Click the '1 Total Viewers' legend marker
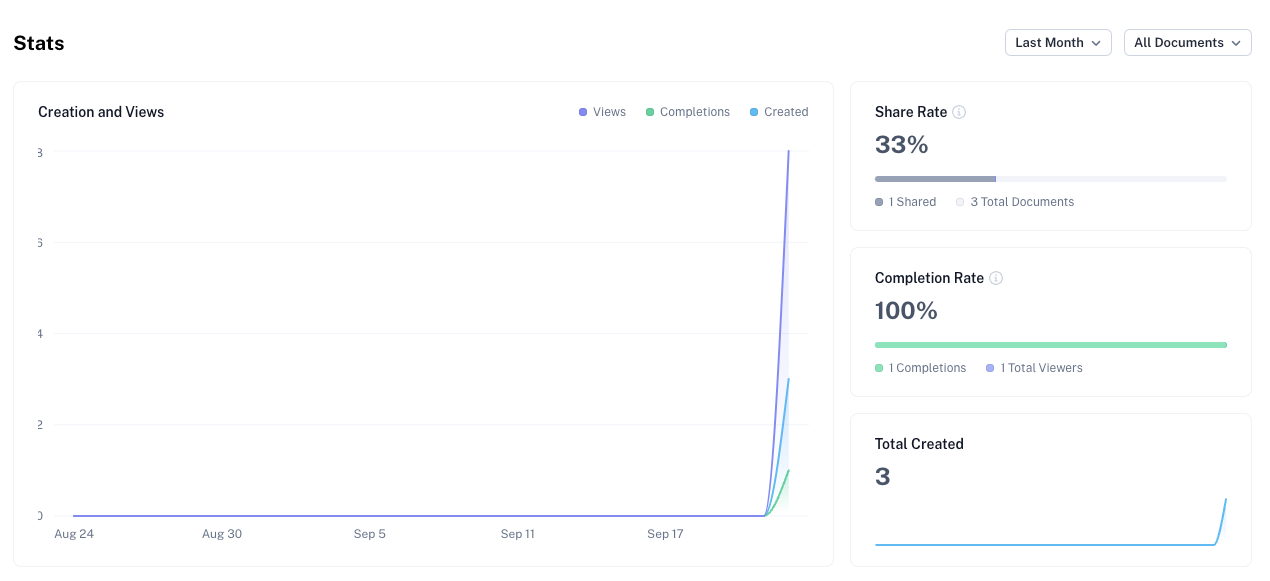The height and width of the screenshot is (581, 1270). pos(989,368)
